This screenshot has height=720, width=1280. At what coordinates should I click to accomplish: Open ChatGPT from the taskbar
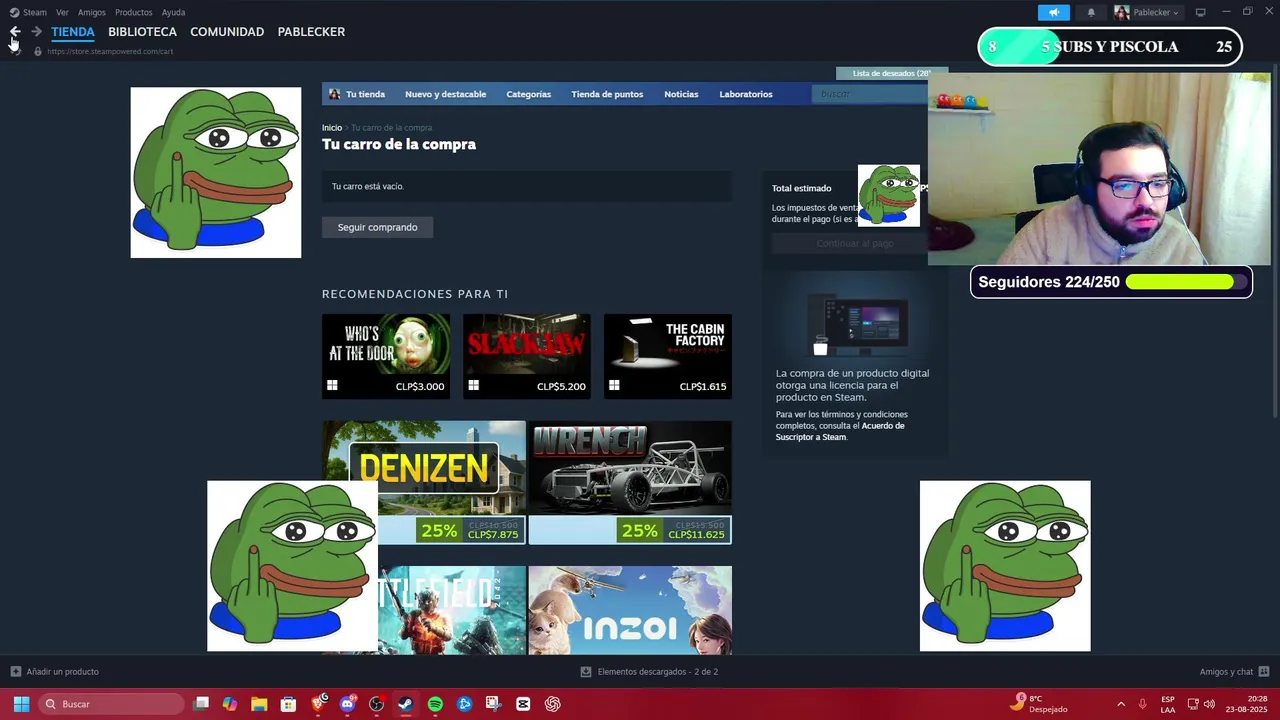click(552, 704)
